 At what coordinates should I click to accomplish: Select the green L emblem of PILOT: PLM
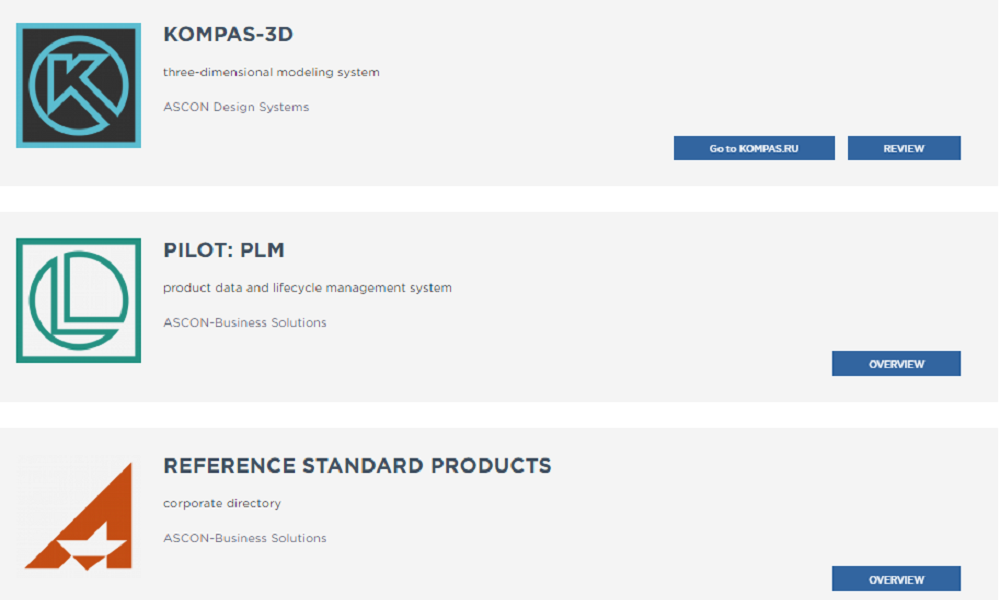(x=78, y=300)
